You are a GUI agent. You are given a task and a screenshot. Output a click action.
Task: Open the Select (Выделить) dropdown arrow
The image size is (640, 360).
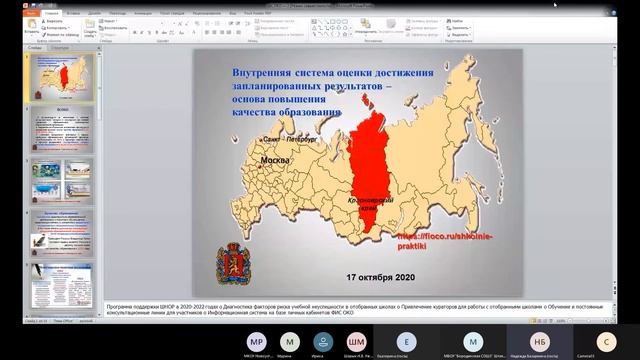470,35
